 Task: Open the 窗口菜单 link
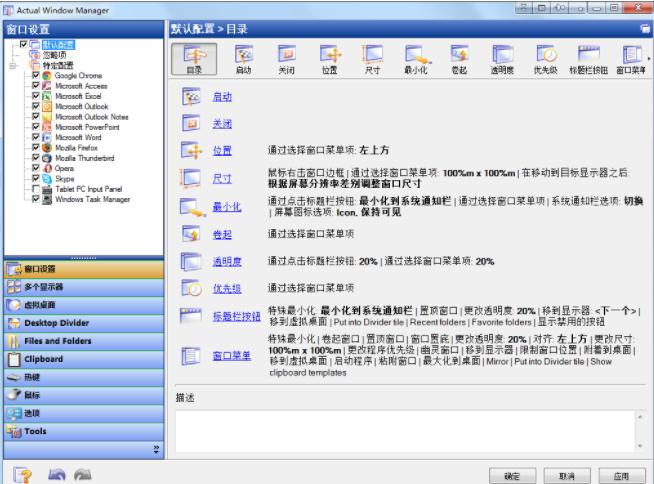point(231,356)
